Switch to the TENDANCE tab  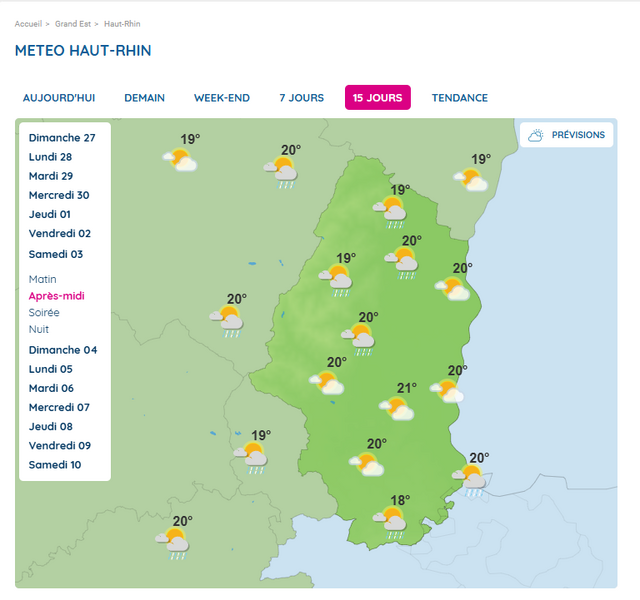[460, 98]
